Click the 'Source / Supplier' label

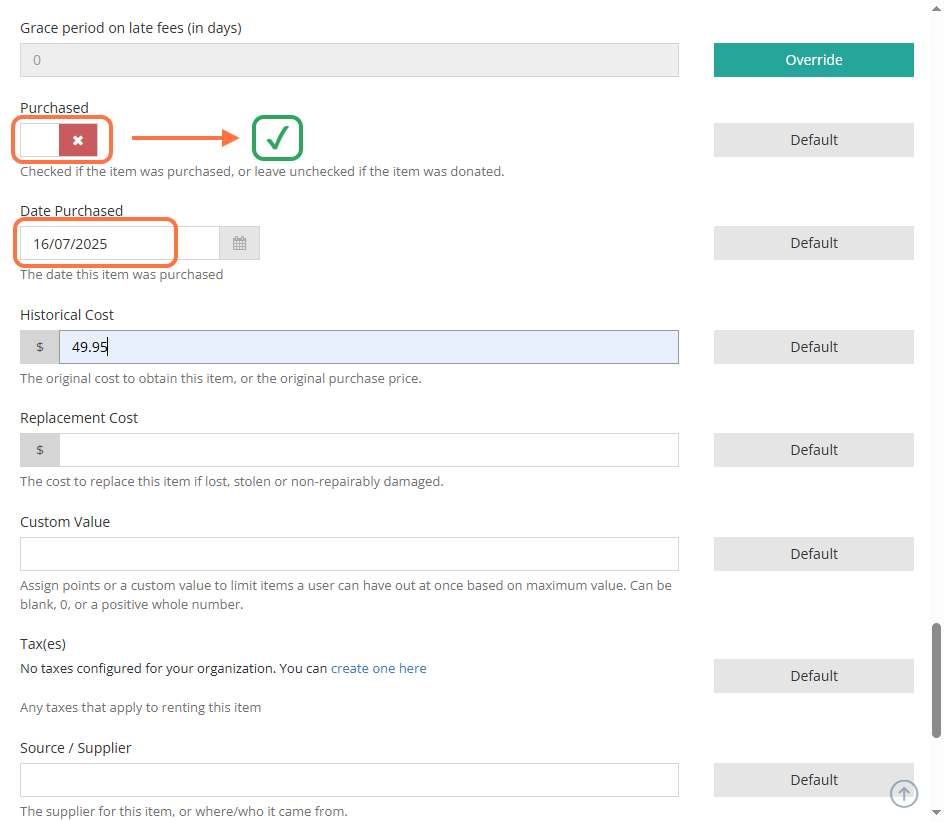[x=75, y=748]
